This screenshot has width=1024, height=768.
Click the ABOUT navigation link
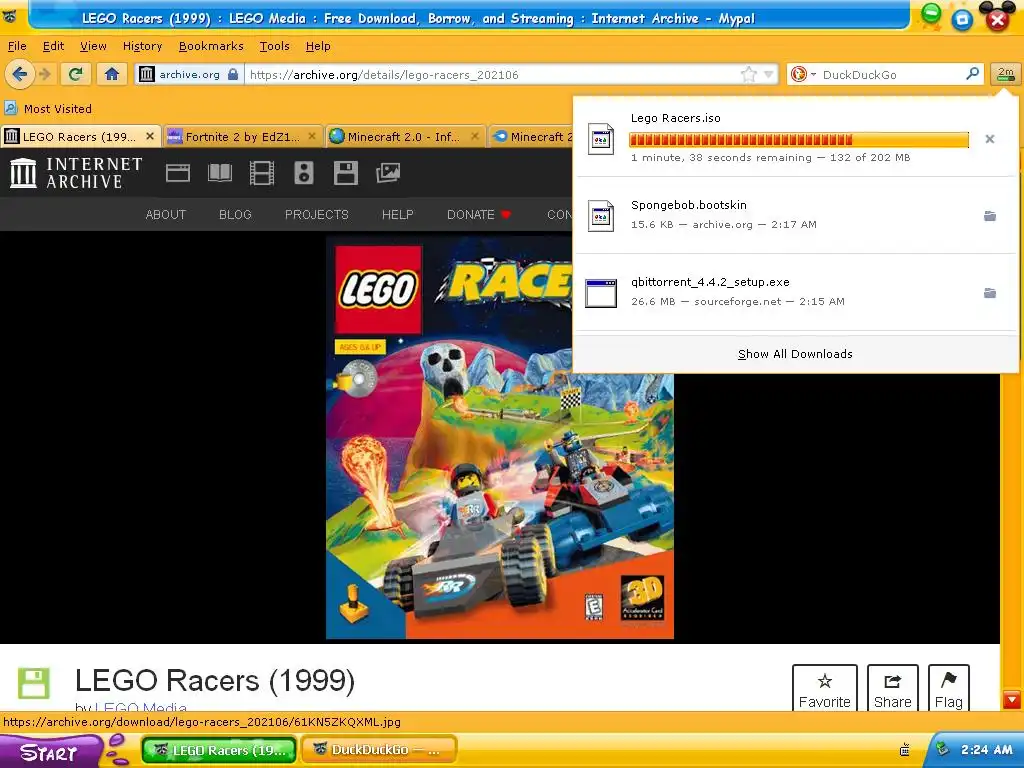(x=166, y=214)
